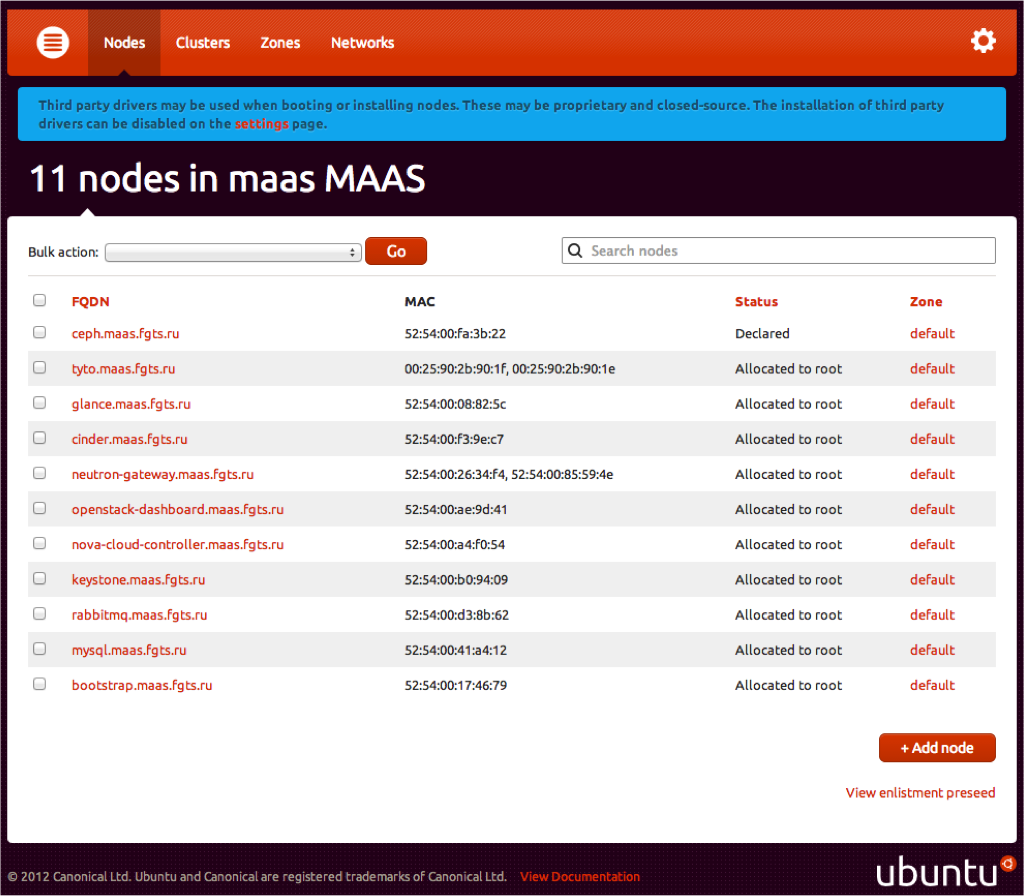This screenshot has height=896, width=1024.
Task: Switch to the Clusters tab
Action: (x=202, y=43)
